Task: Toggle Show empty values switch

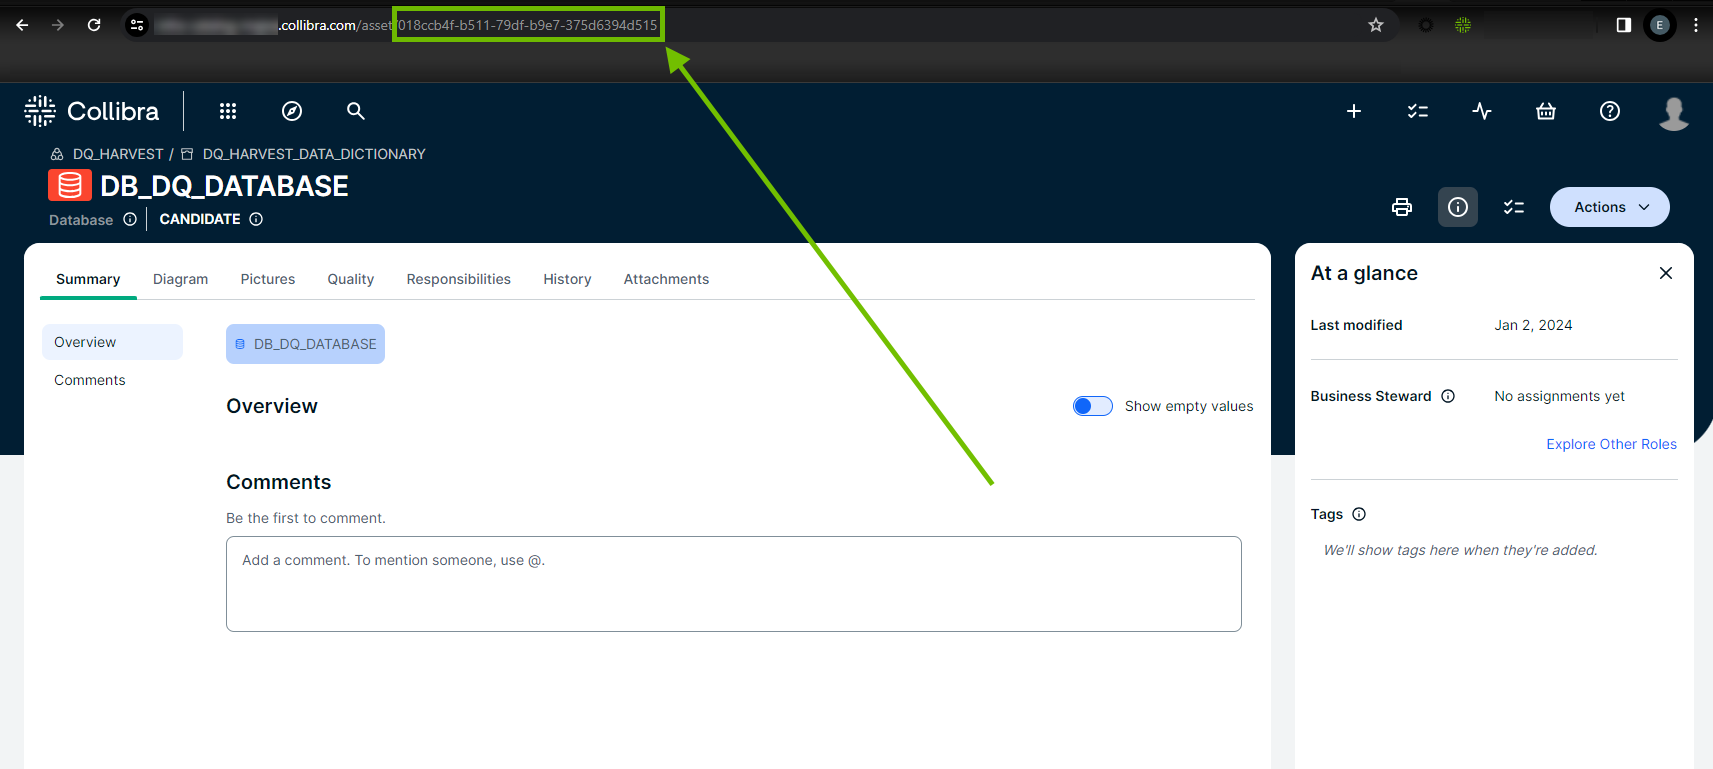Action: [1092, 406]
